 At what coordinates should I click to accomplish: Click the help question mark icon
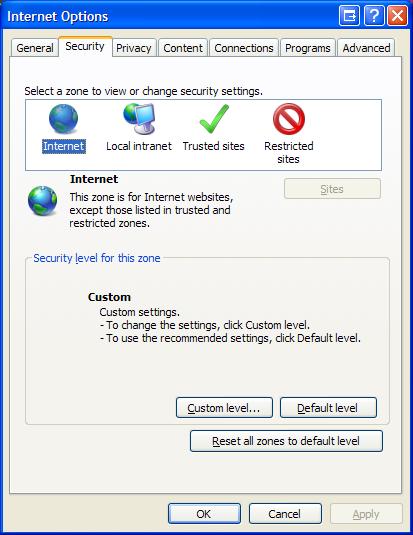point(374,16)
